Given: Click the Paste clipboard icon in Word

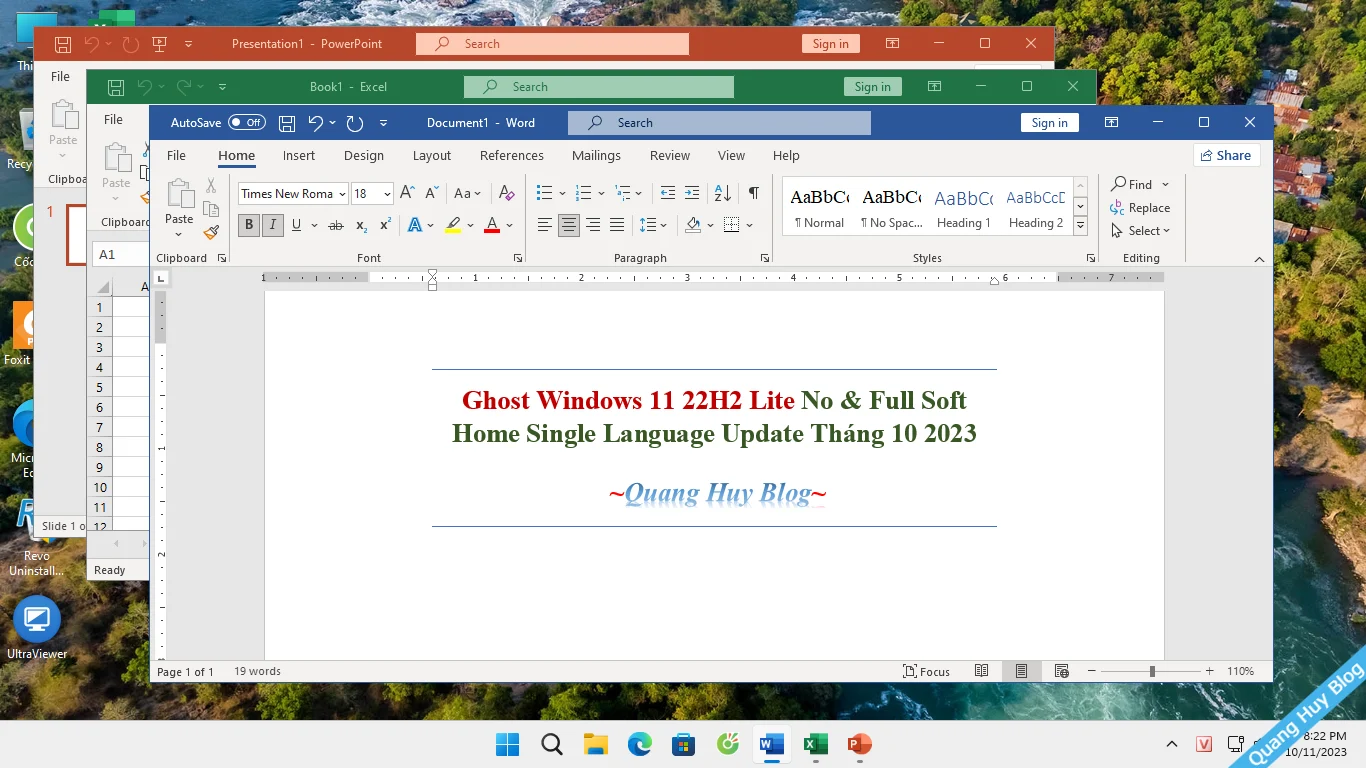Looking at the screenshot, I should (180, 195).
